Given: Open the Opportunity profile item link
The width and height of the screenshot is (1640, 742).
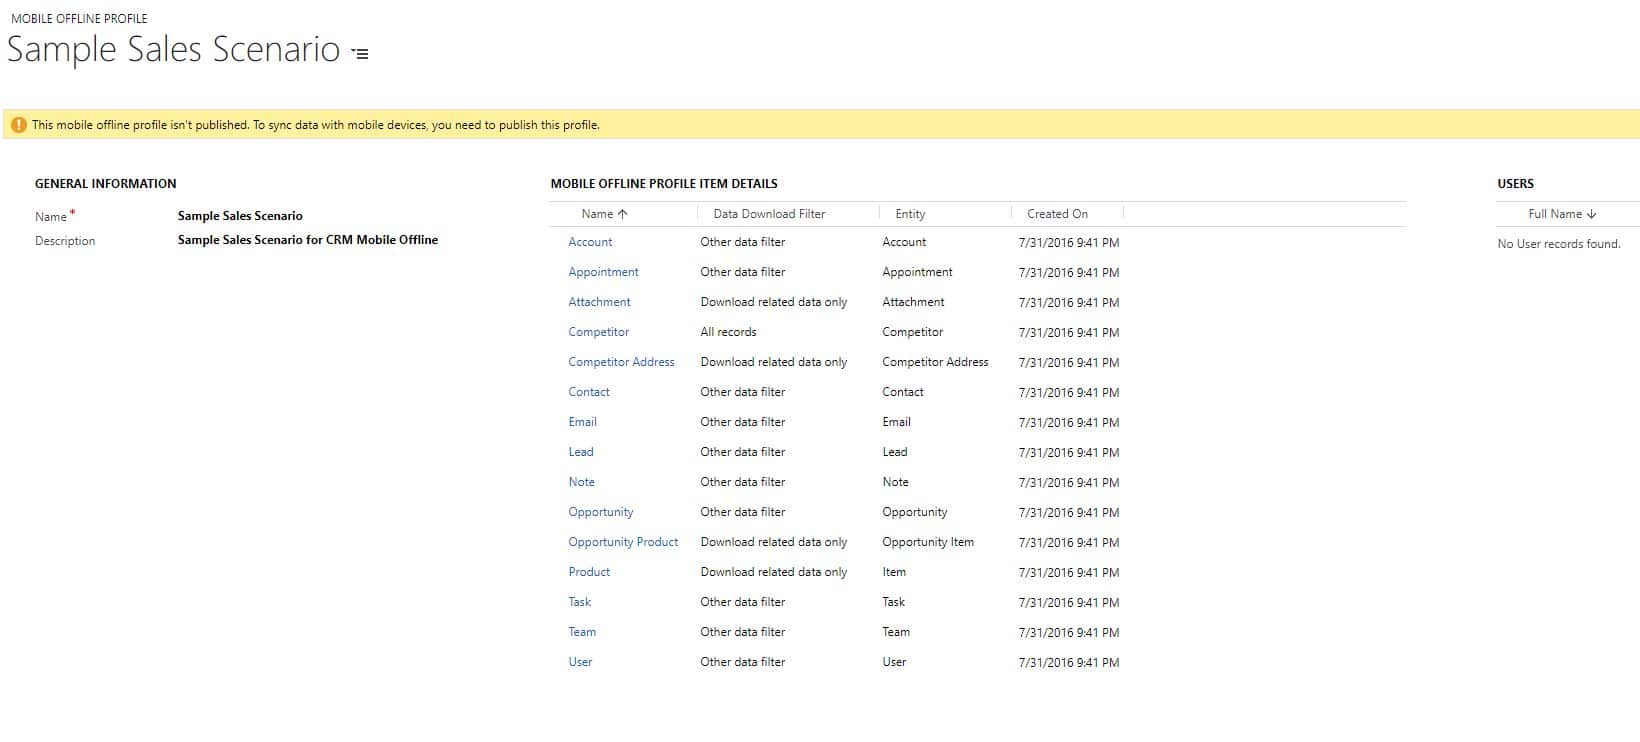Looking at the screenshot, I should (601, 512).
